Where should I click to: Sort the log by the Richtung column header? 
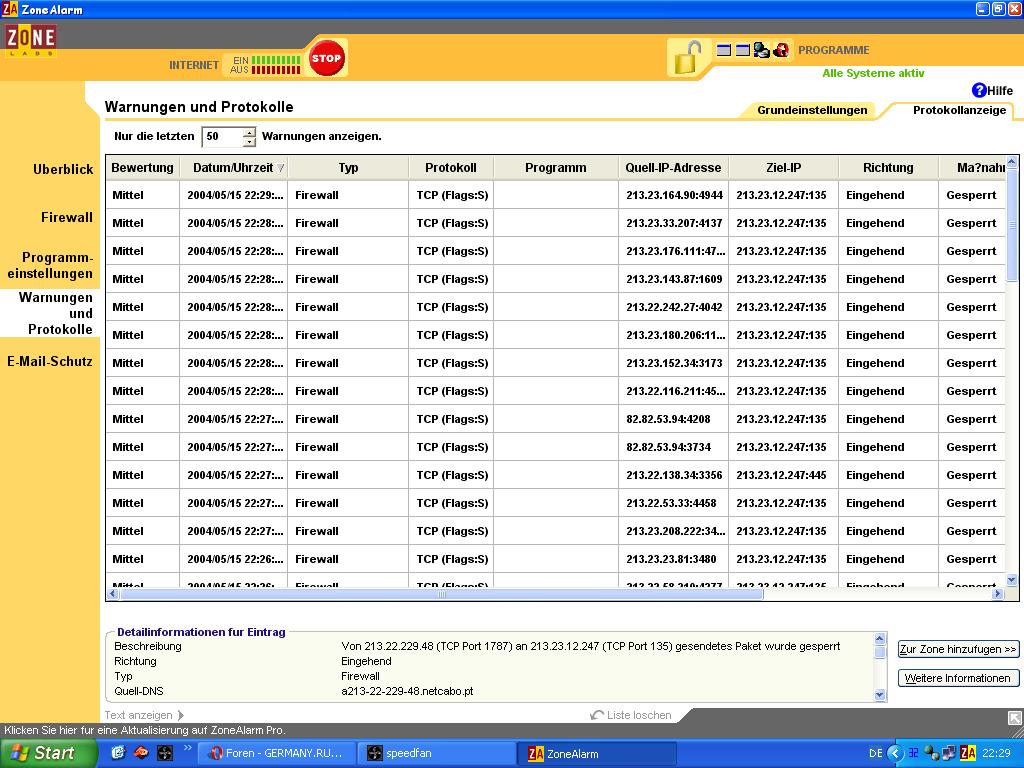(x=888, y=168)
